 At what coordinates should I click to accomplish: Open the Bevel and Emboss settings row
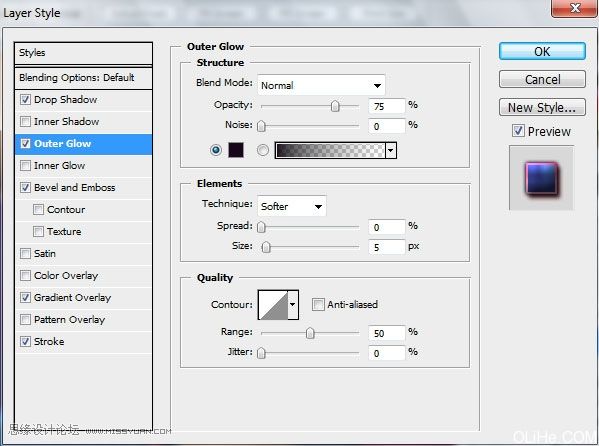[x=83, y=188]
